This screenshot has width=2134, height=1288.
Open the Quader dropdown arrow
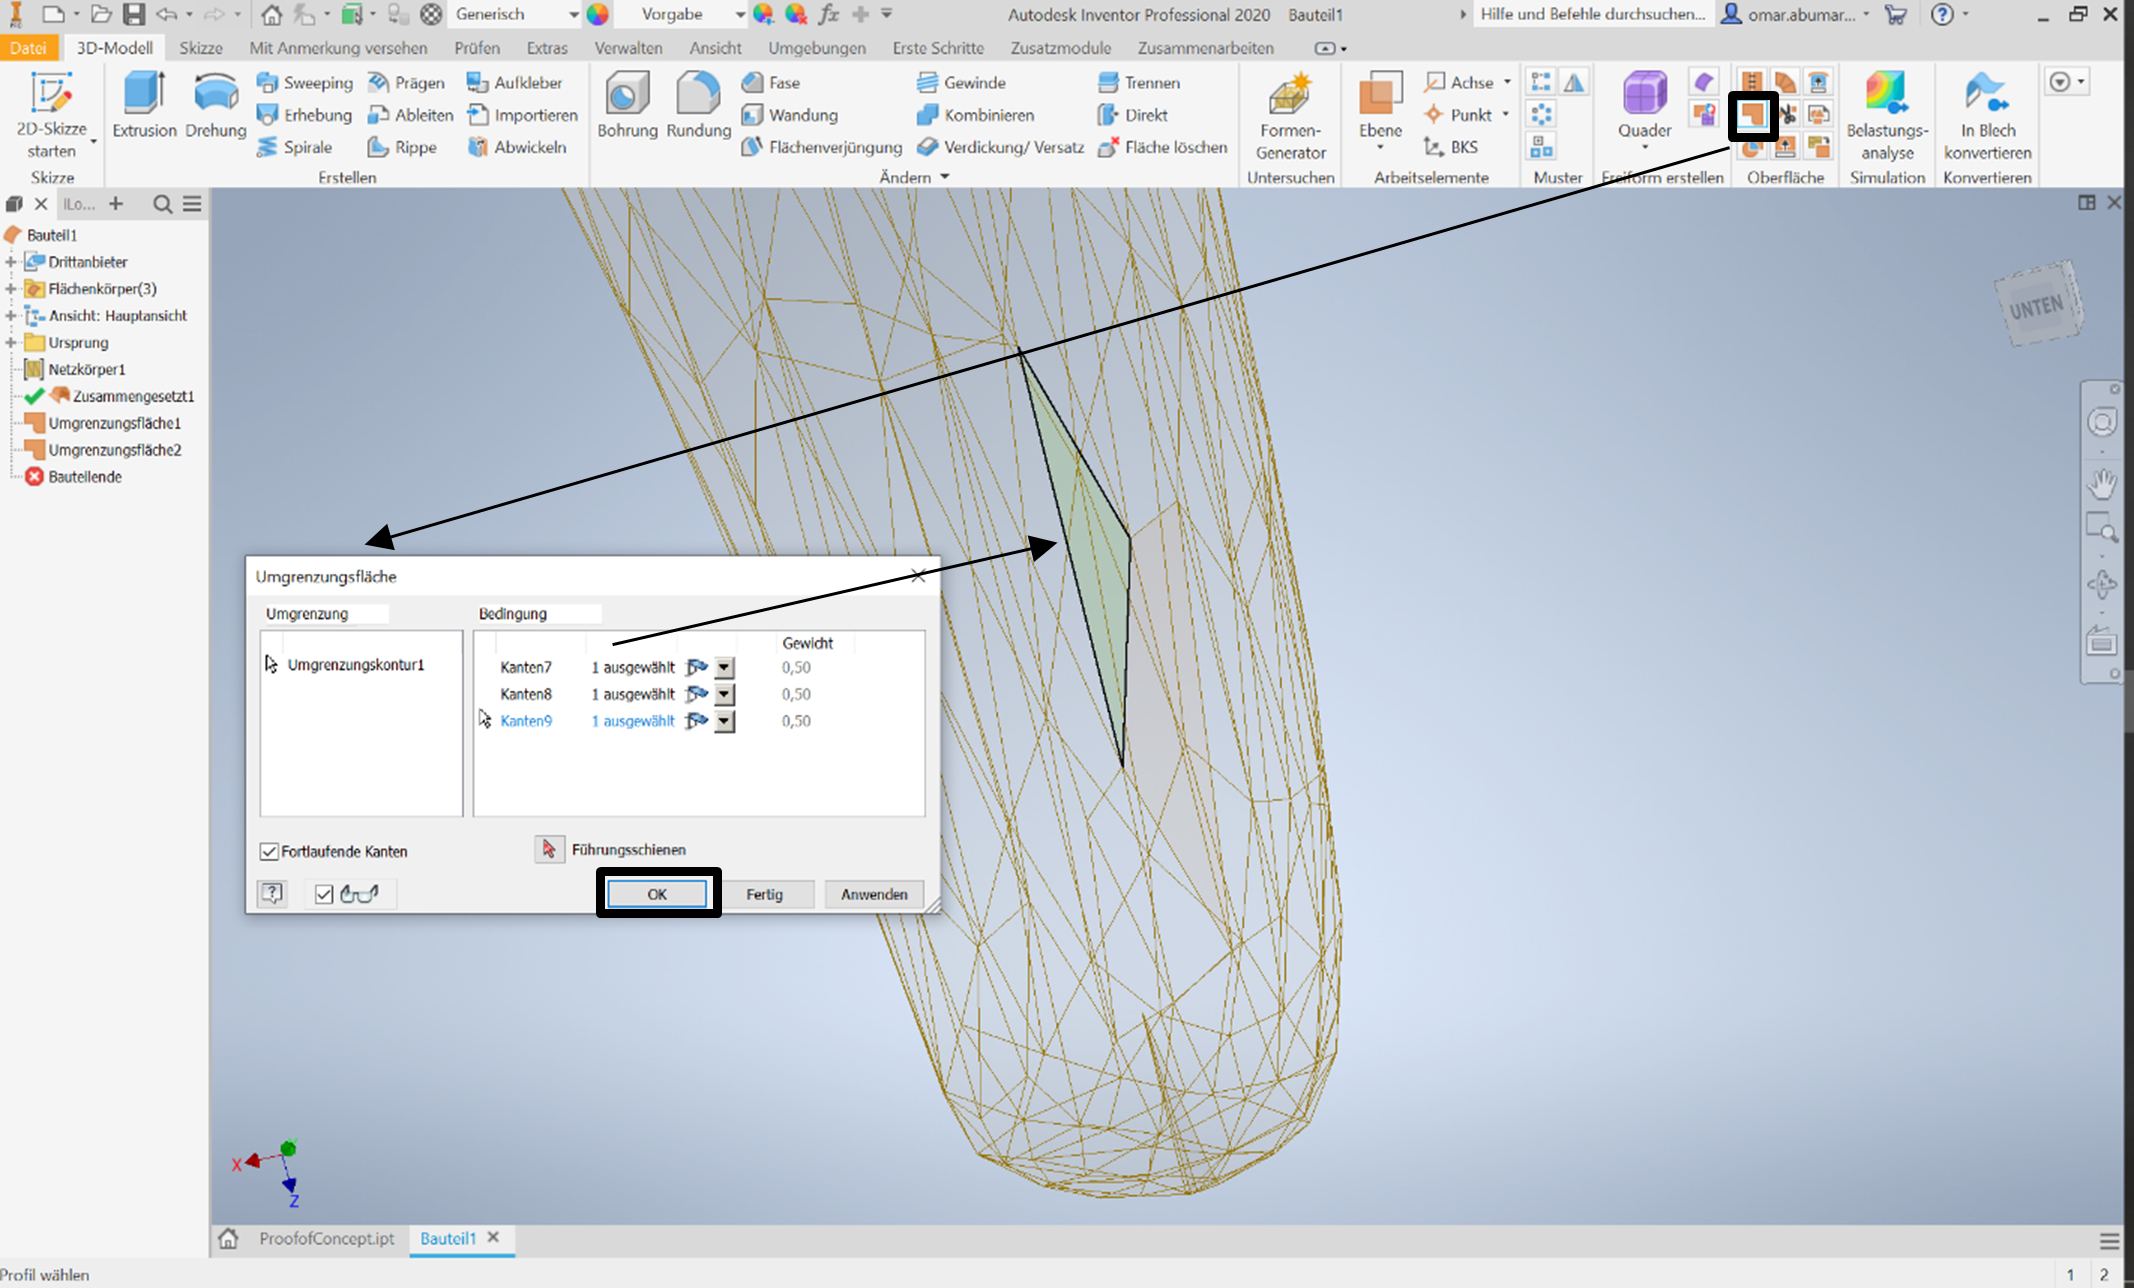click(1643, 145)
